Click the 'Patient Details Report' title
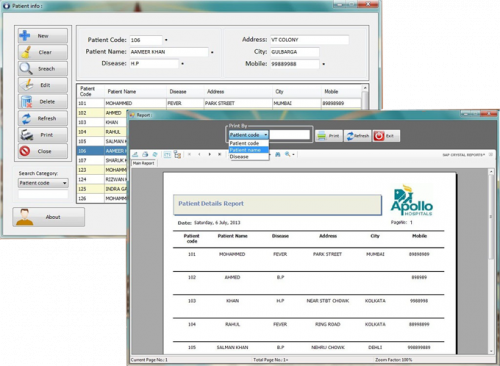 [211, 203]
